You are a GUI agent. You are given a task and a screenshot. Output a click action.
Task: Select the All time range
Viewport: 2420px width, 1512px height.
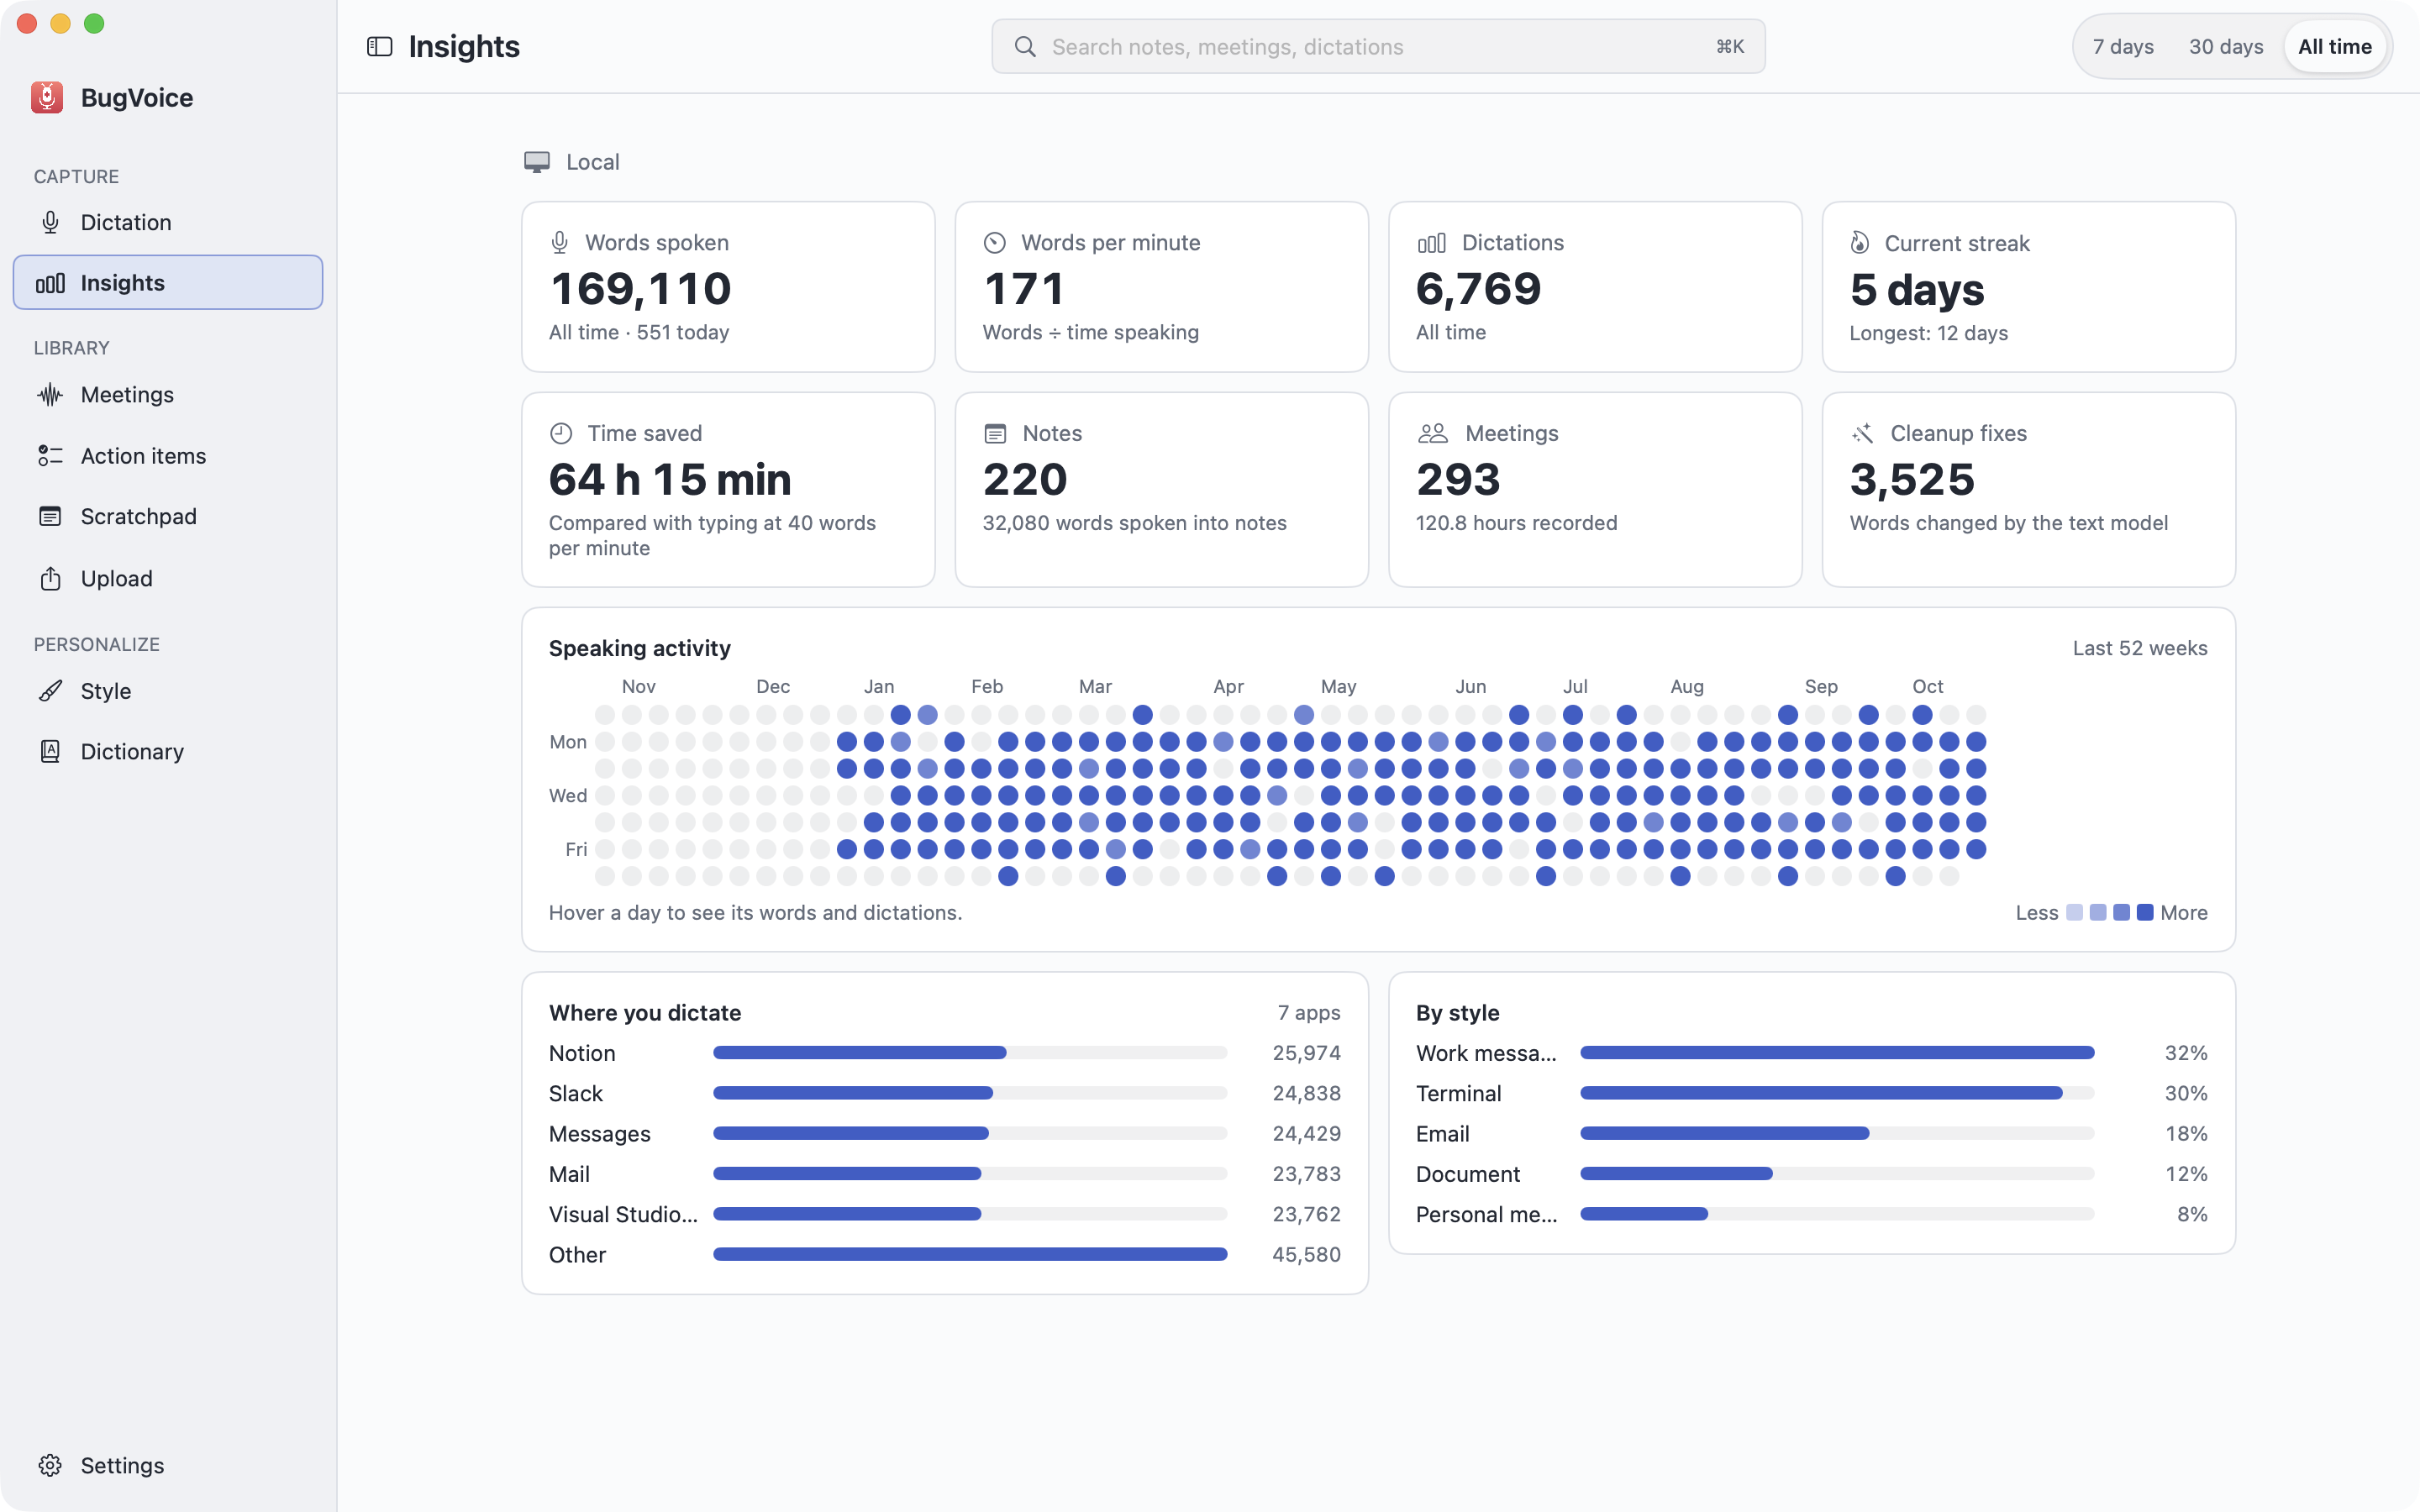pyautogui.click(x=2334, y=47)
